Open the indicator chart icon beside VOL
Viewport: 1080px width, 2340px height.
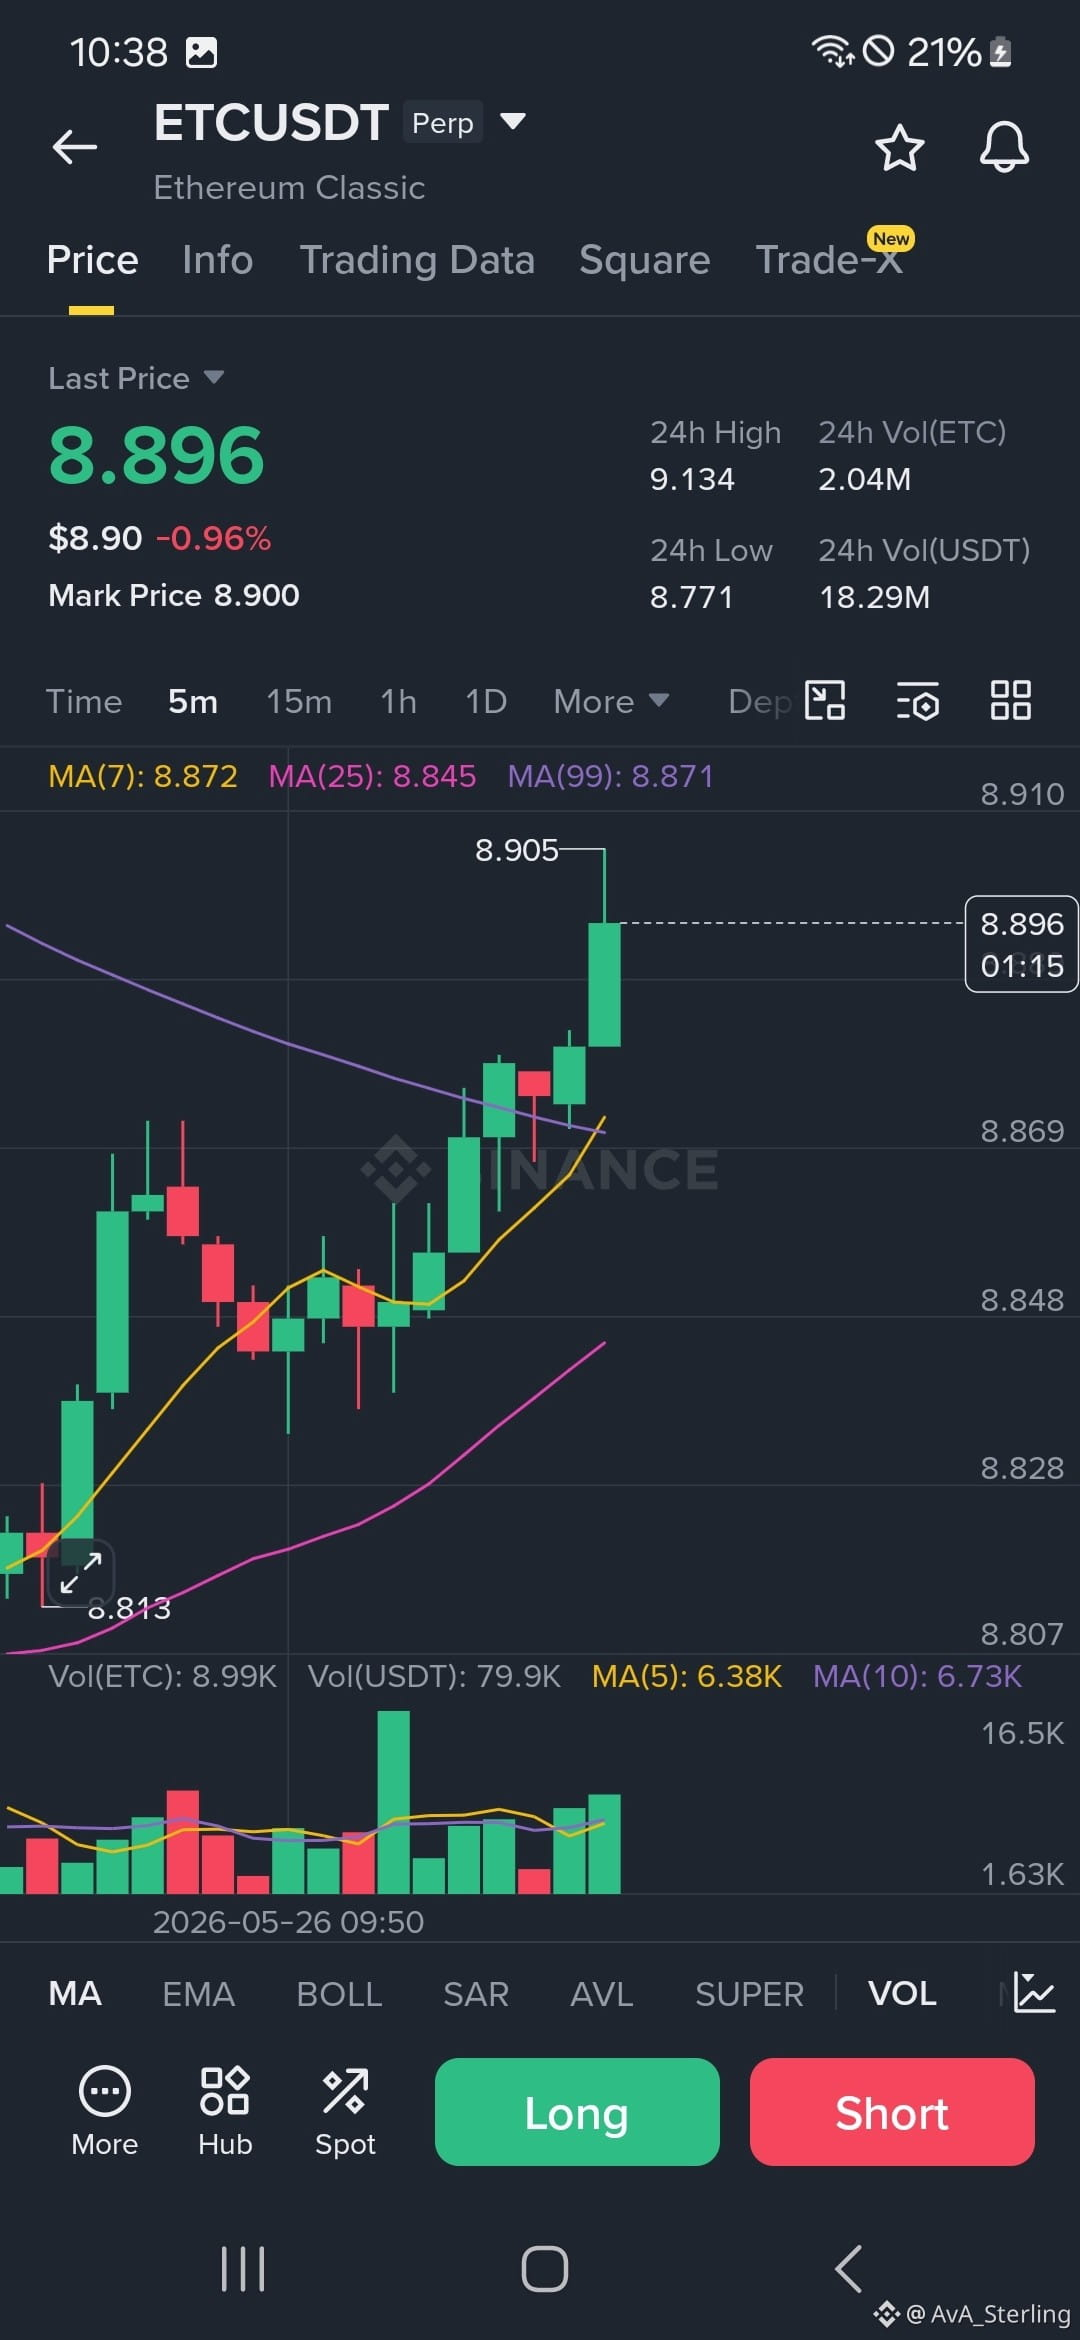(x=1034, y=1993)
